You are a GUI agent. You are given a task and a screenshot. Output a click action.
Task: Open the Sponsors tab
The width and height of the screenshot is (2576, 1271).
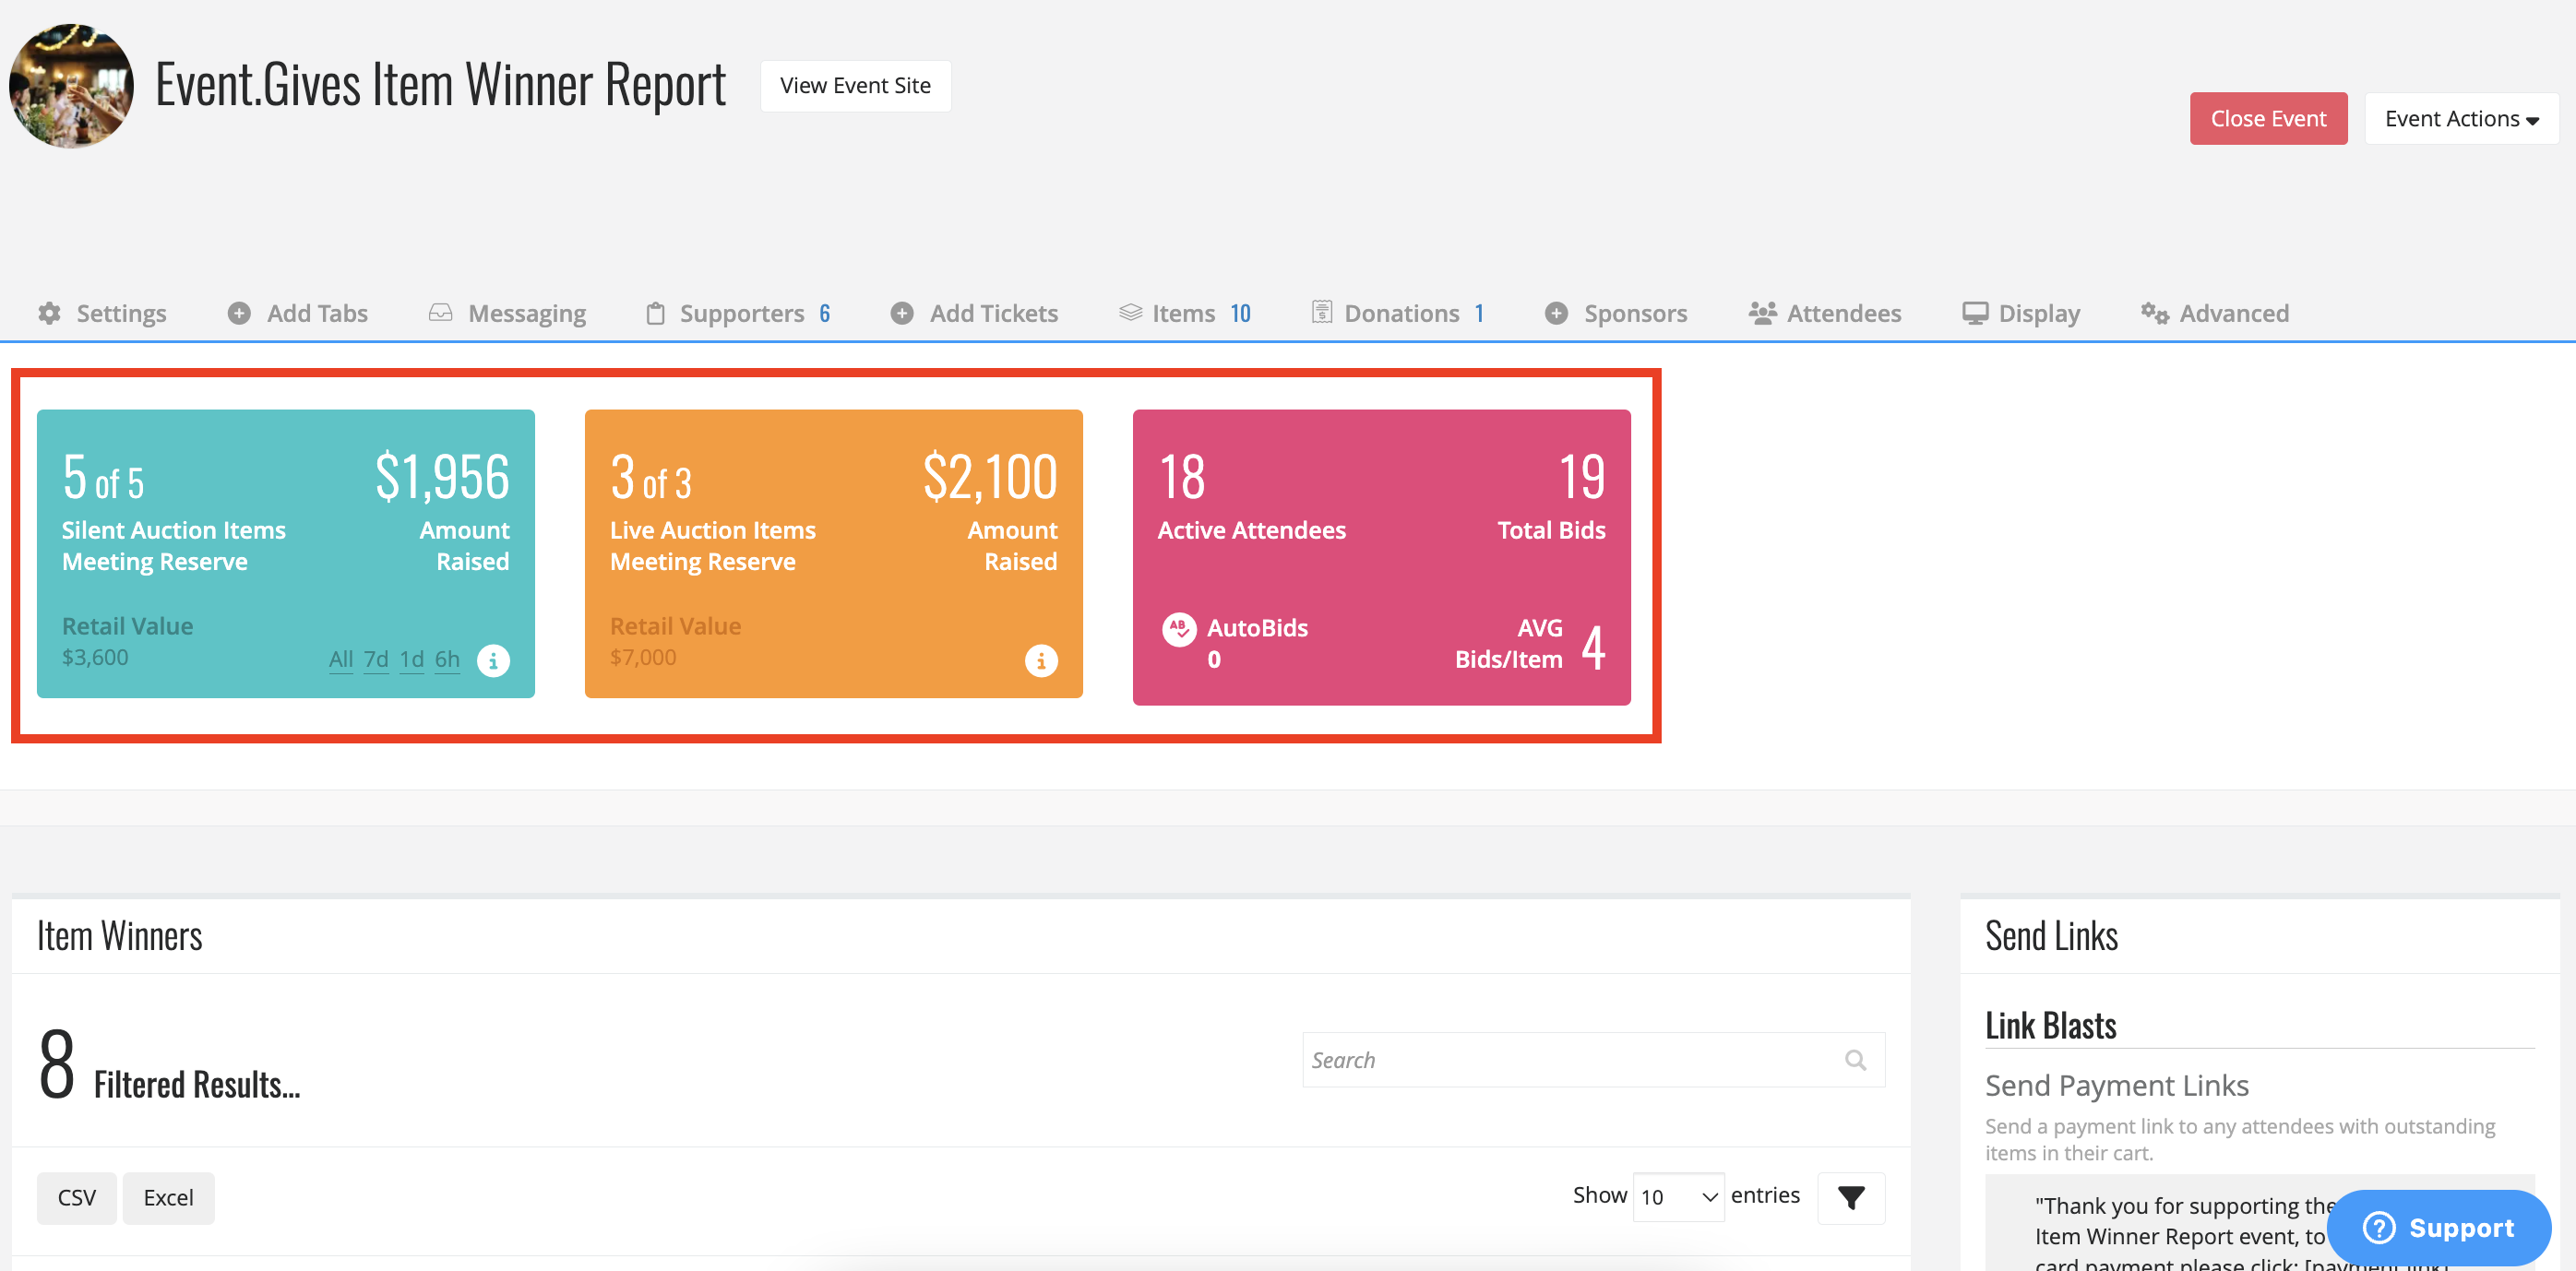click(x=1616, y=313)
